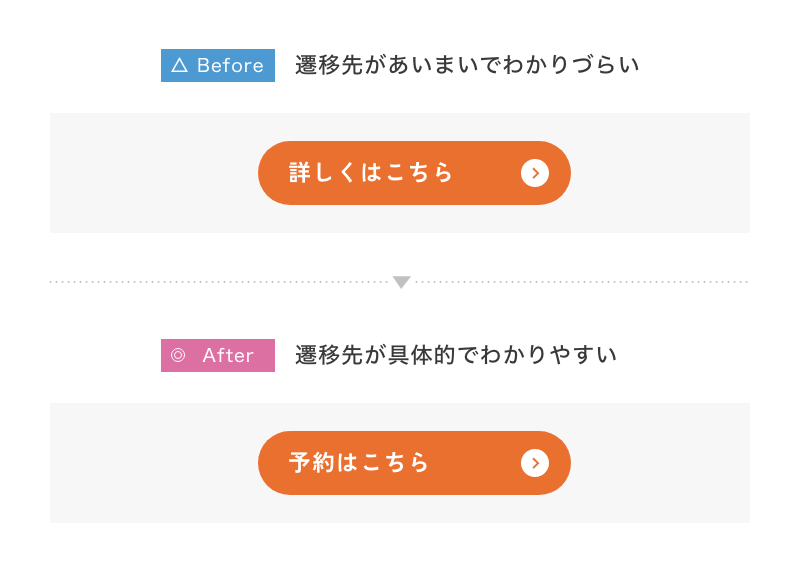Viewport: 800px width, 571px height.
Task: Click the double-circle icon in the After badge
Action: (178, 355)
